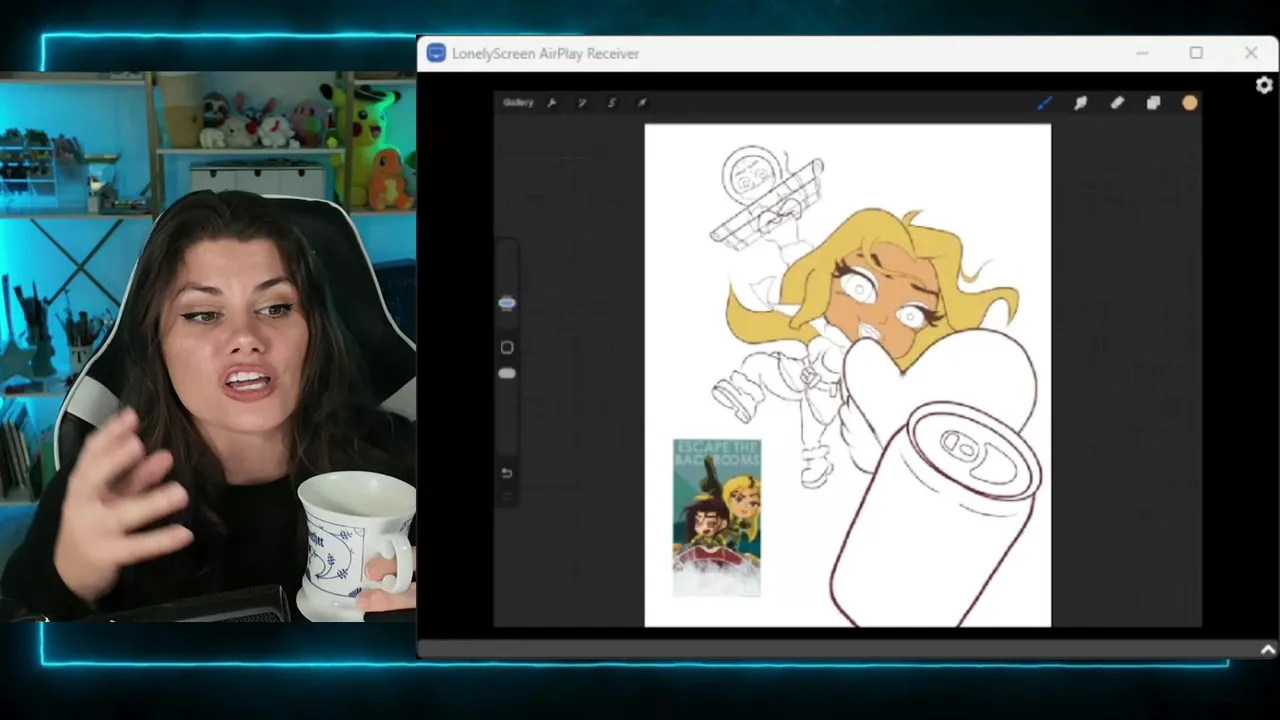This screenshot has height=720, width=1280.
Task: Click the LonelyScreen app icon in title bar
Action: pyautogui.click(x=436, y=53)
